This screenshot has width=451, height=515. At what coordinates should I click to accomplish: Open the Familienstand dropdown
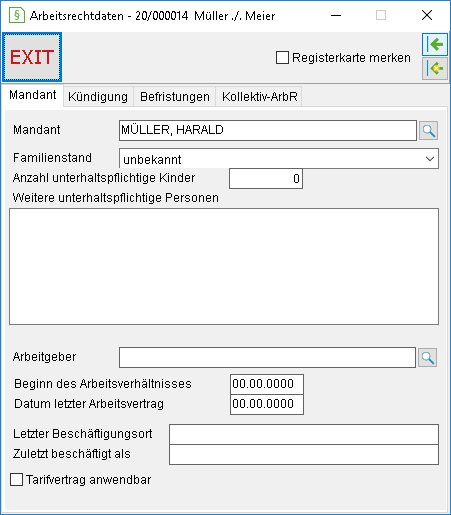click(279, 159)
